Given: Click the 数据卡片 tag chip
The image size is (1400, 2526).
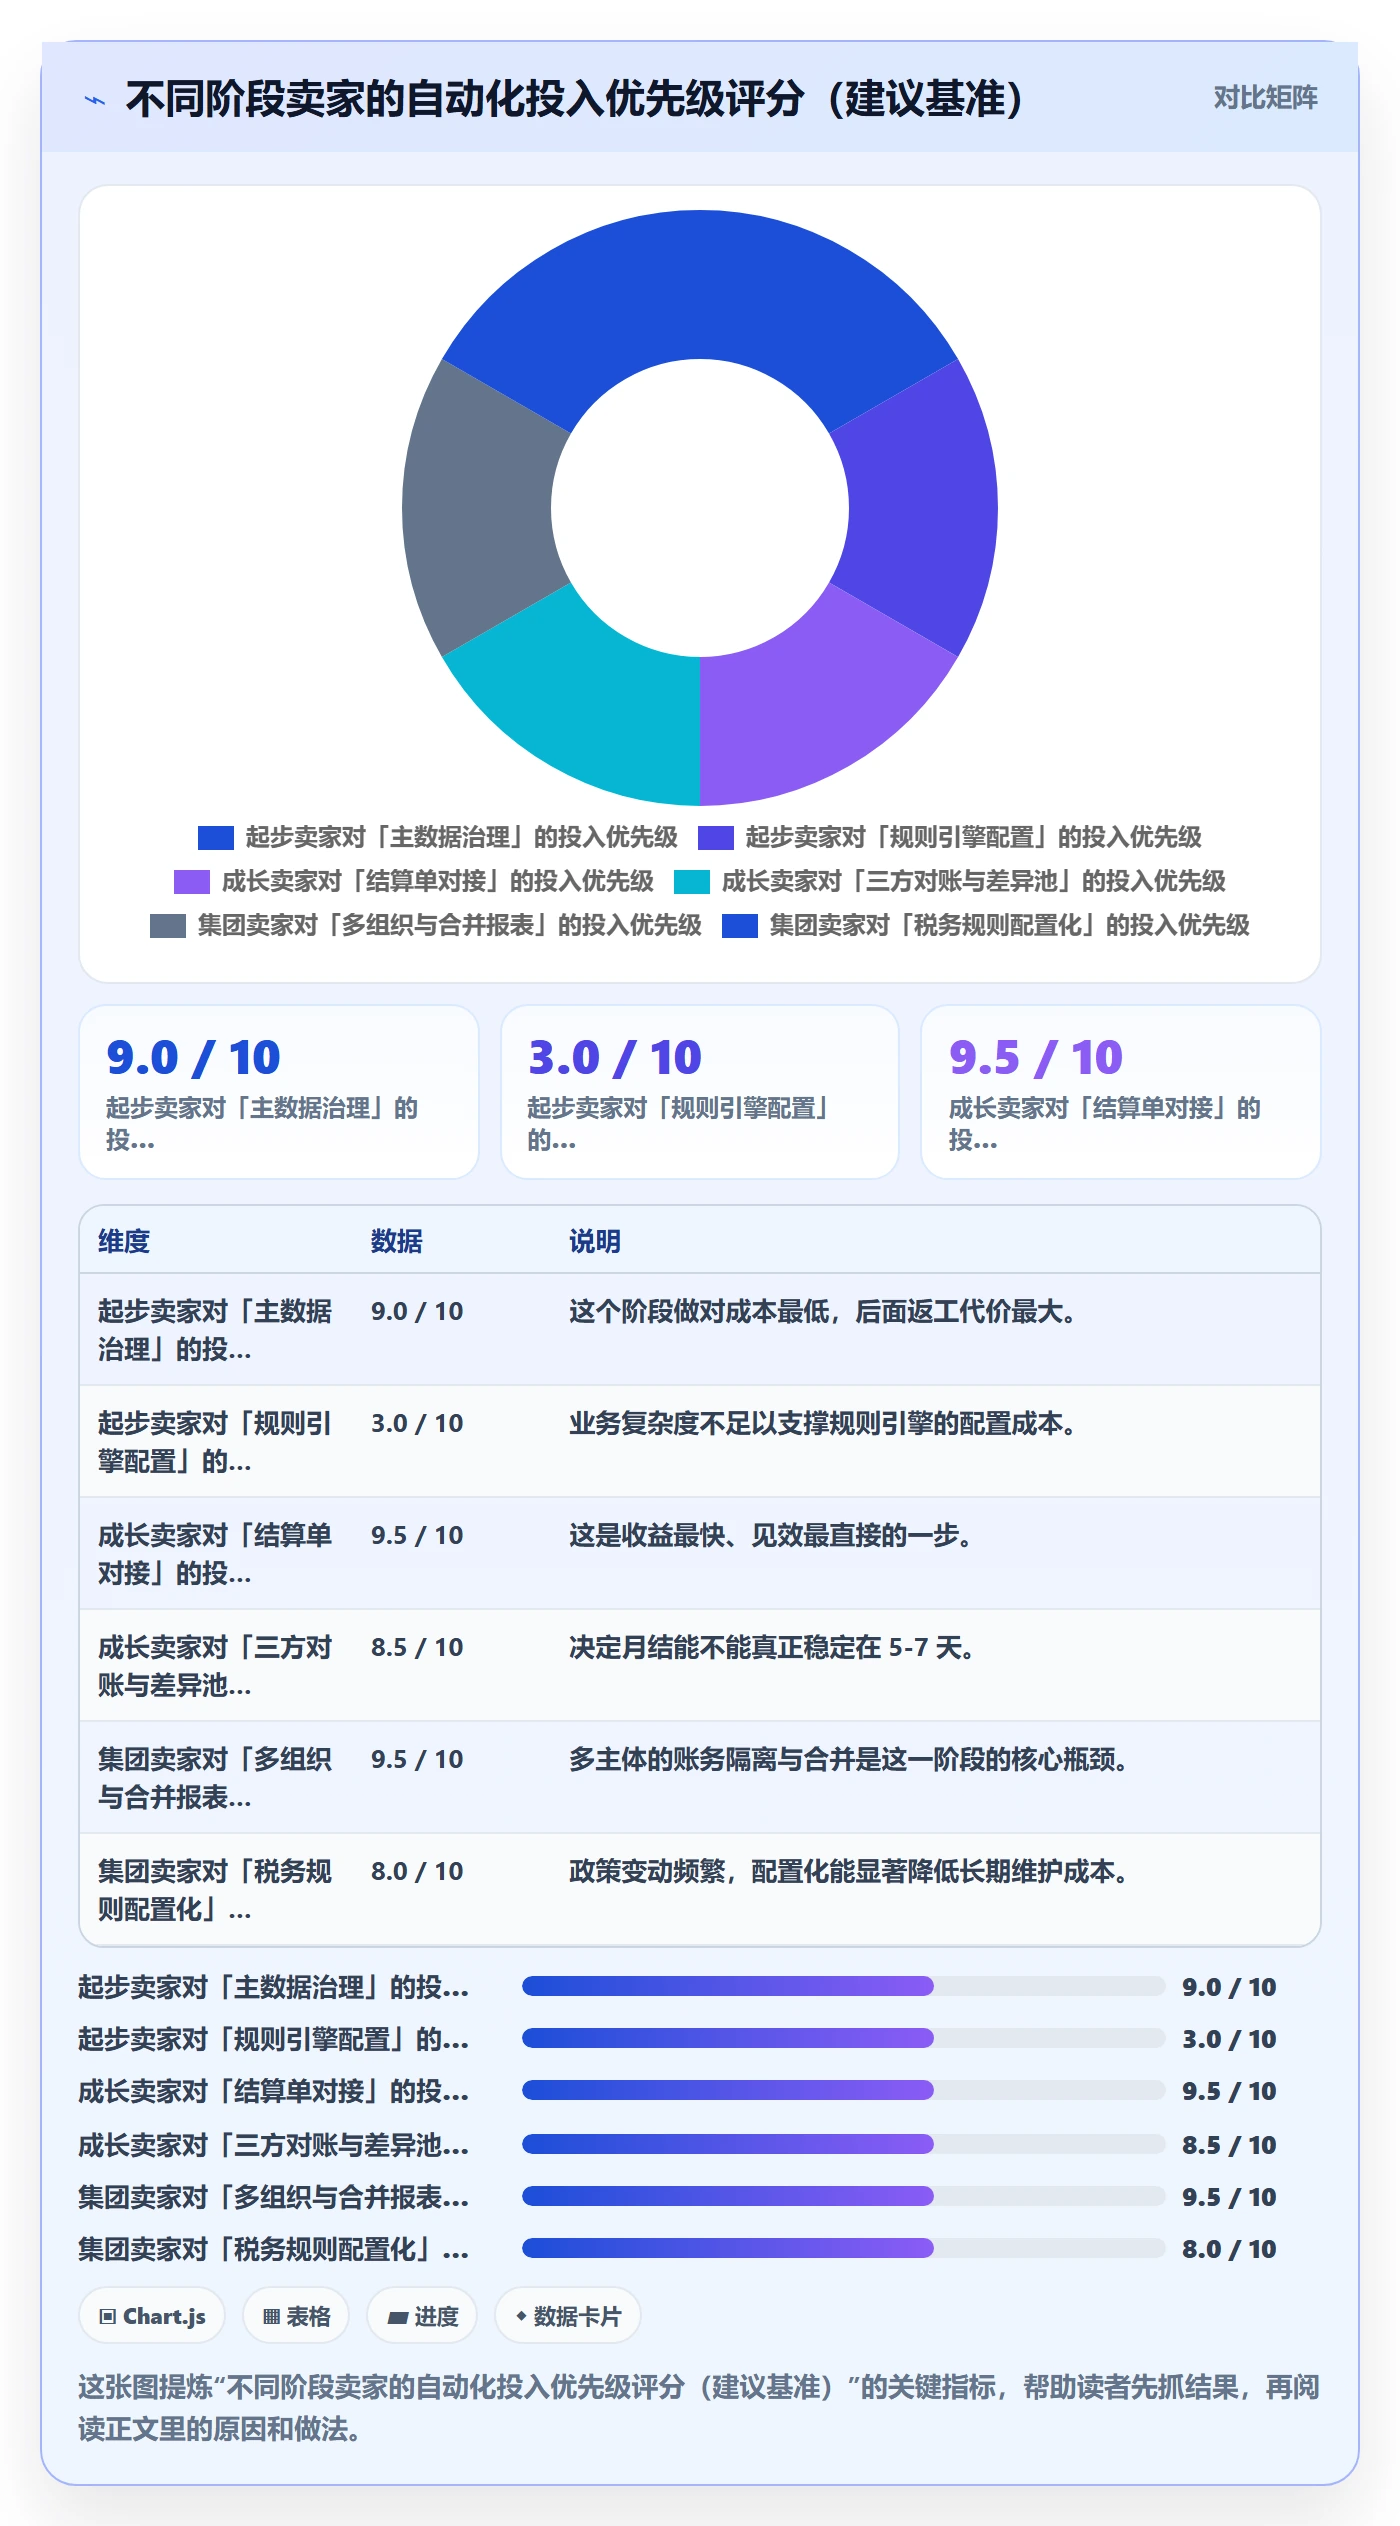Looking at the screenshot, I should [x=568, y=2316].
